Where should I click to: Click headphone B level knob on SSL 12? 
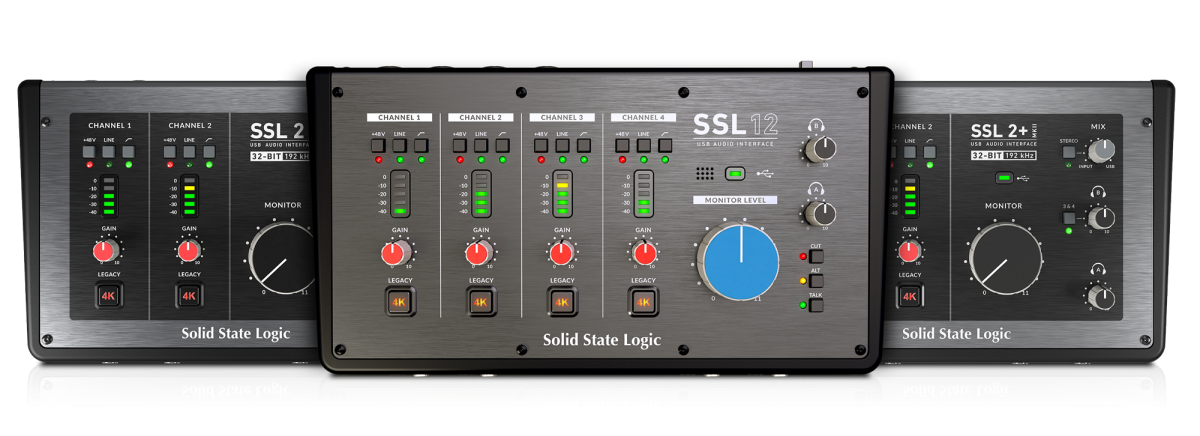coord(822,149)
